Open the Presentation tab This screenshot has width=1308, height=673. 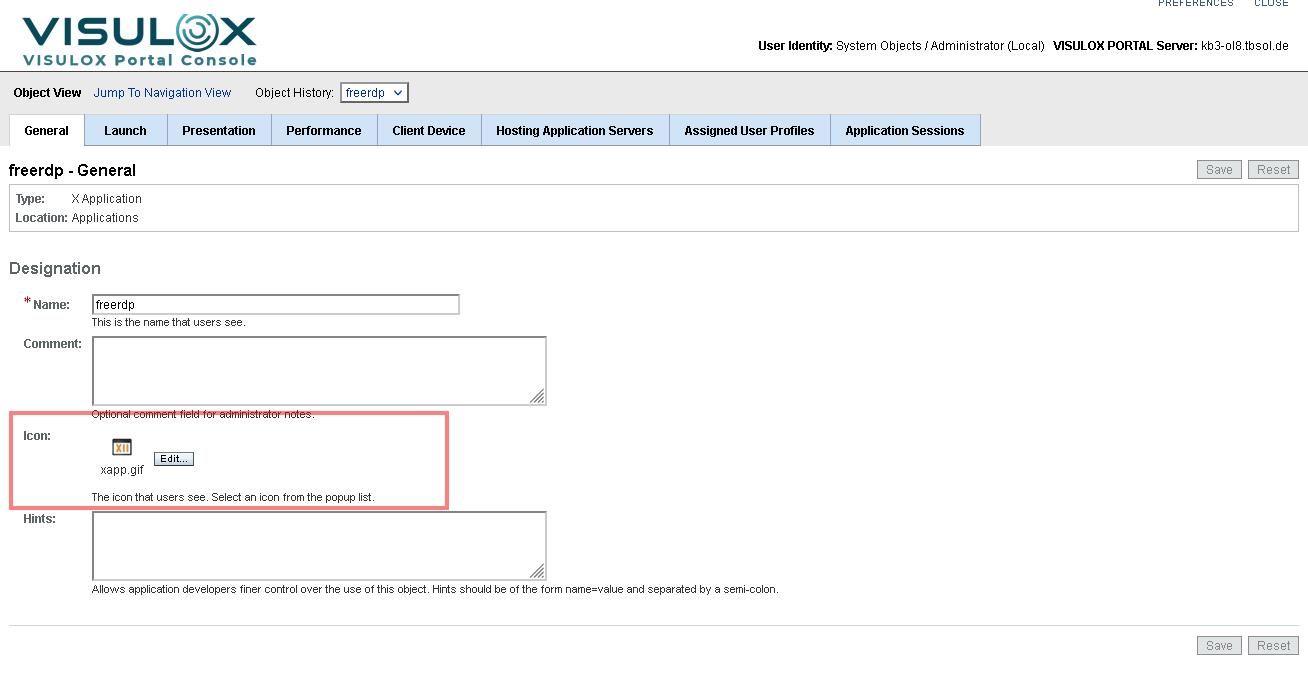click(218, 131)
